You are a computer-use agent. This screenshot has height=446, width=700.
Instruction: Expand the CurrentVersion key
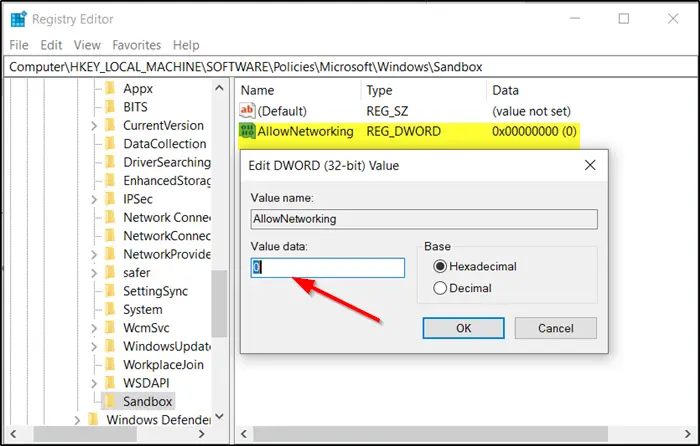94,126
